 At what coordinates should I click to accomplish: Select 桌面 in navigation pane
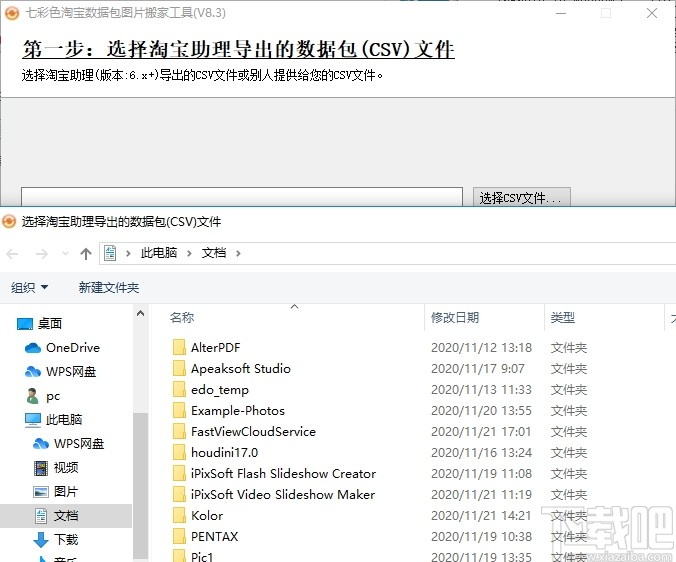point(50,323)
